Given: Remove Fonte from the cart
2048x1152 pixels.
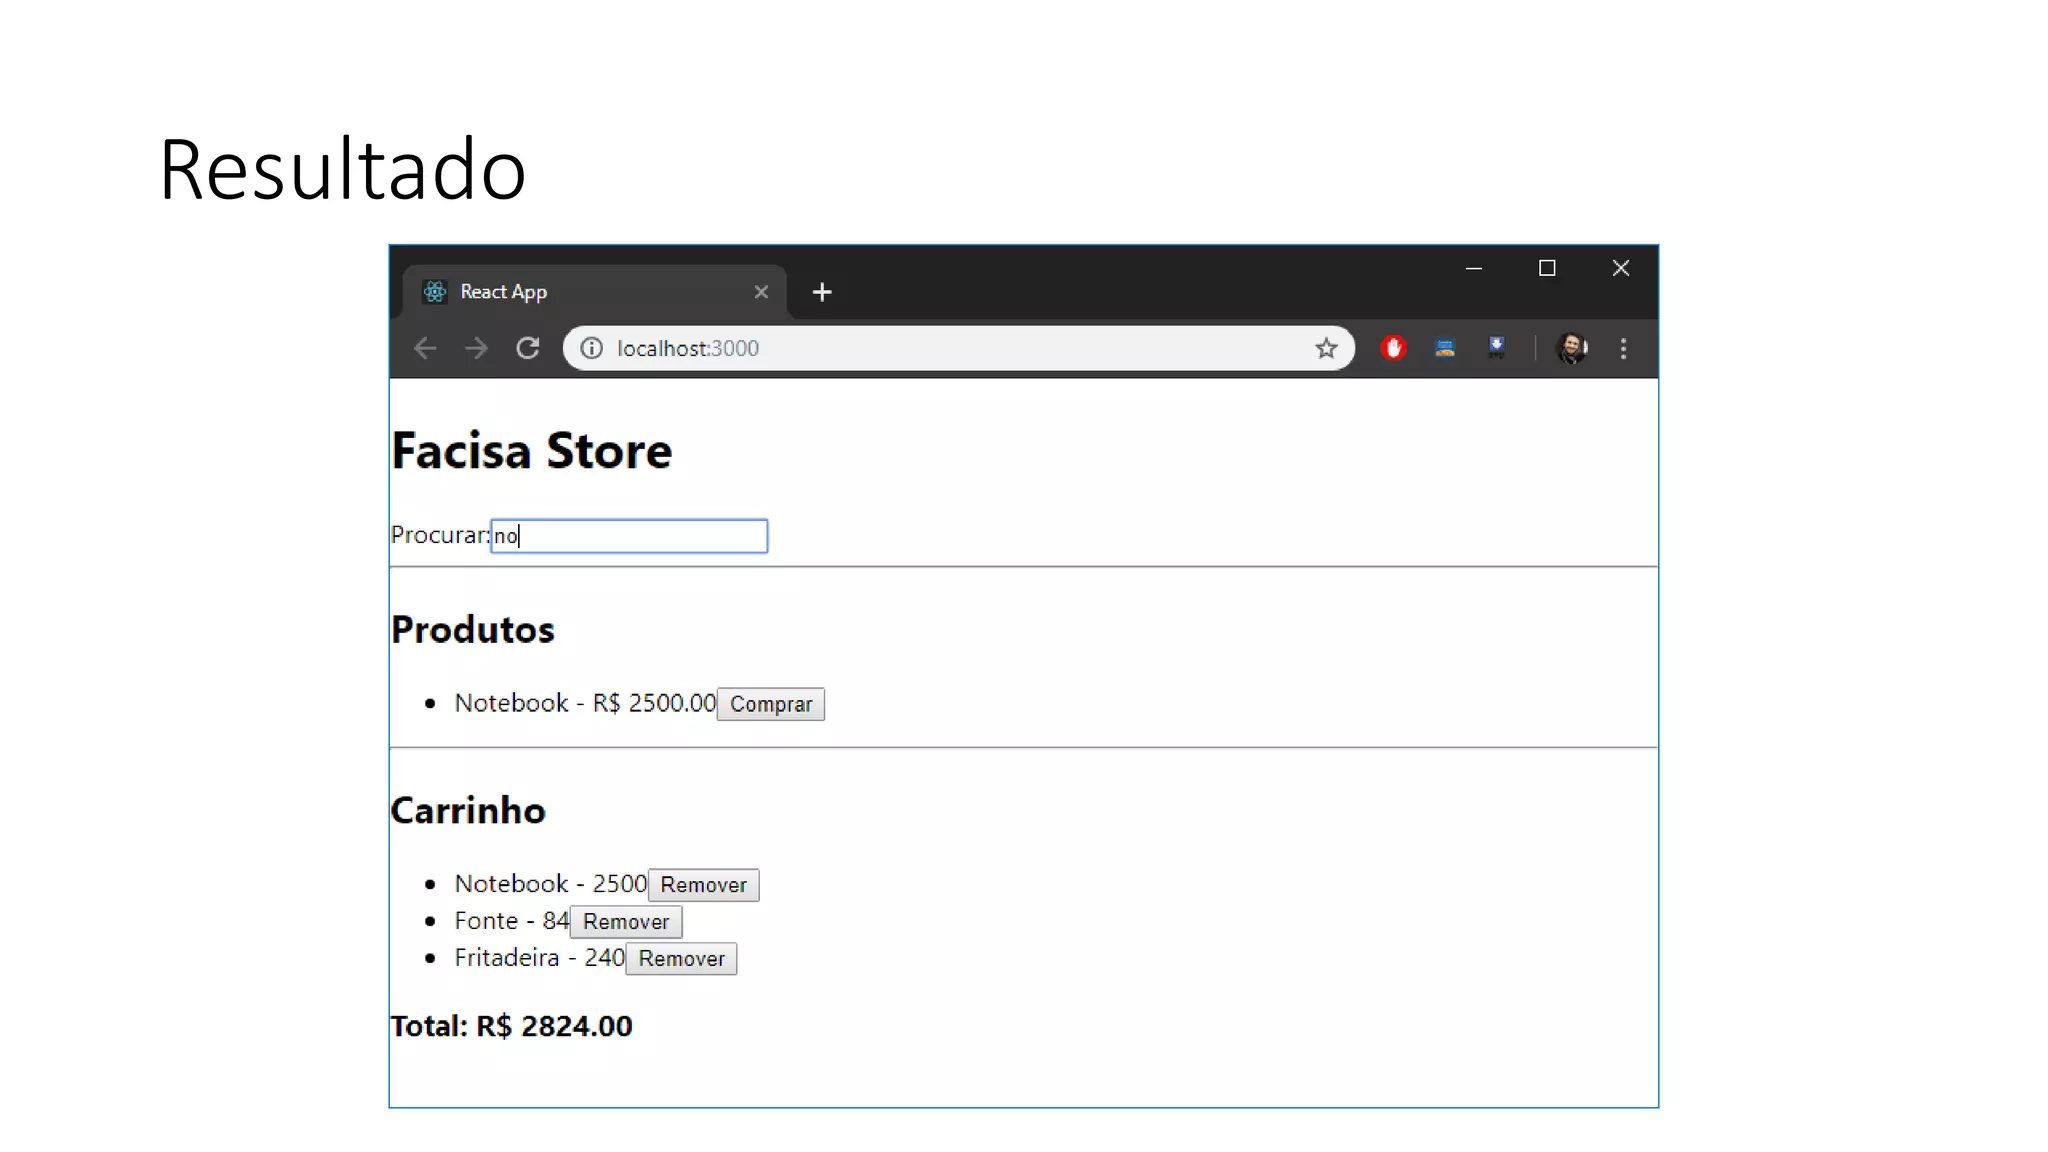Looking at the screenshot, I should (x=626, y=922).
